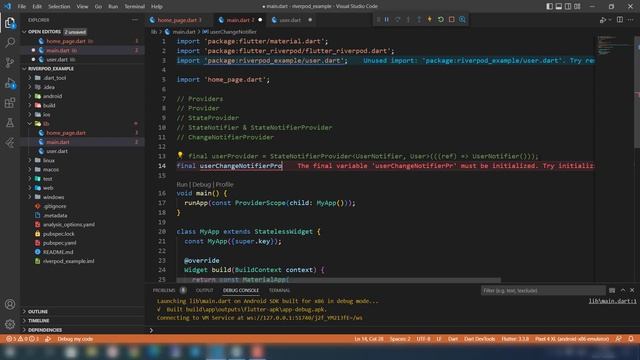The image size is (640, 360).
Task: Click the Debug CodeLens above main()
Action: pyautogui.click(x=202, y=184)
